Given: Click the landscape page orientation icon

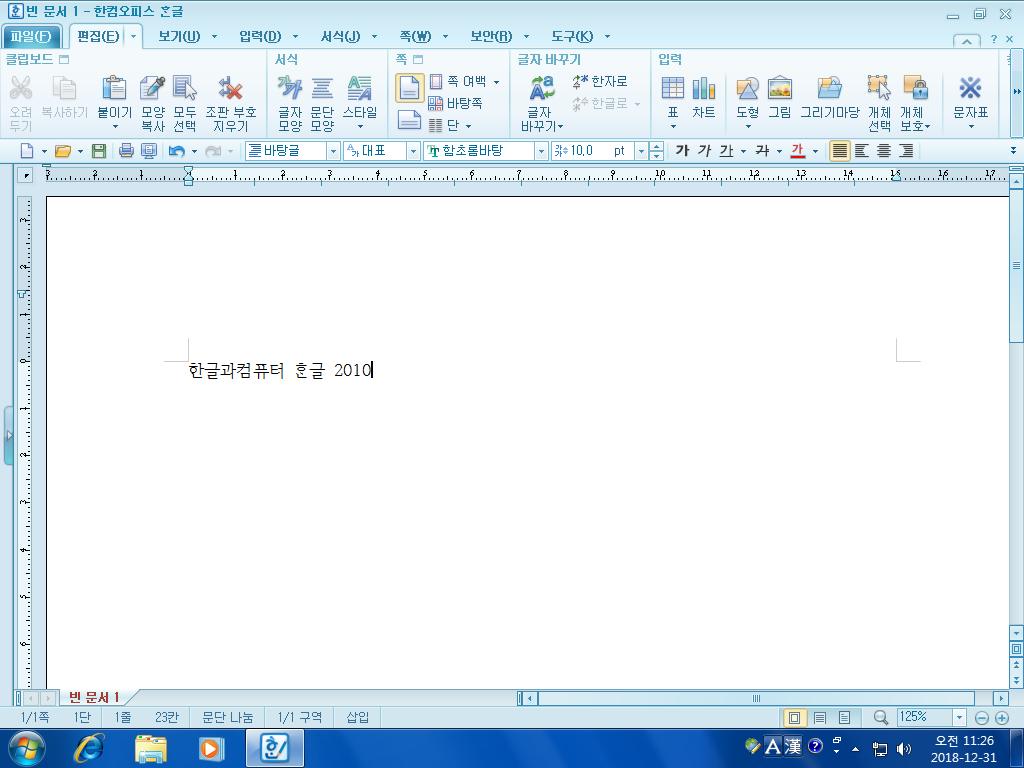Looking at the screenshot, I should [x=409, y=120].
